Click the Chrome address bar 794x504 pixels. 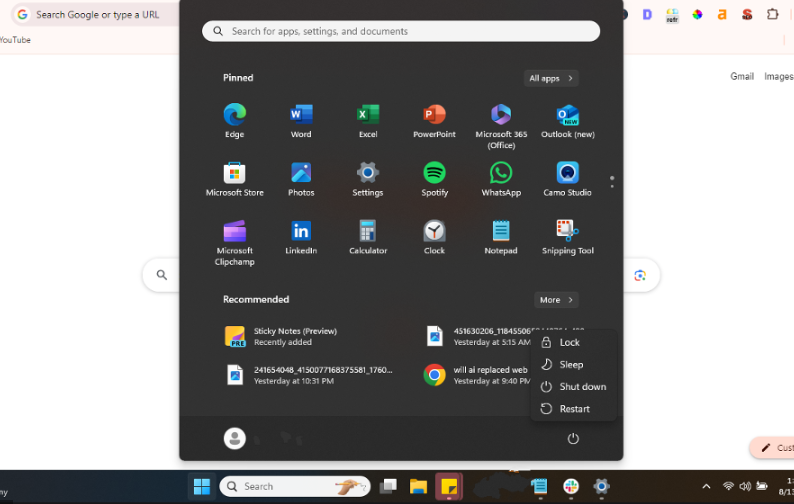(x=96, y=15)
